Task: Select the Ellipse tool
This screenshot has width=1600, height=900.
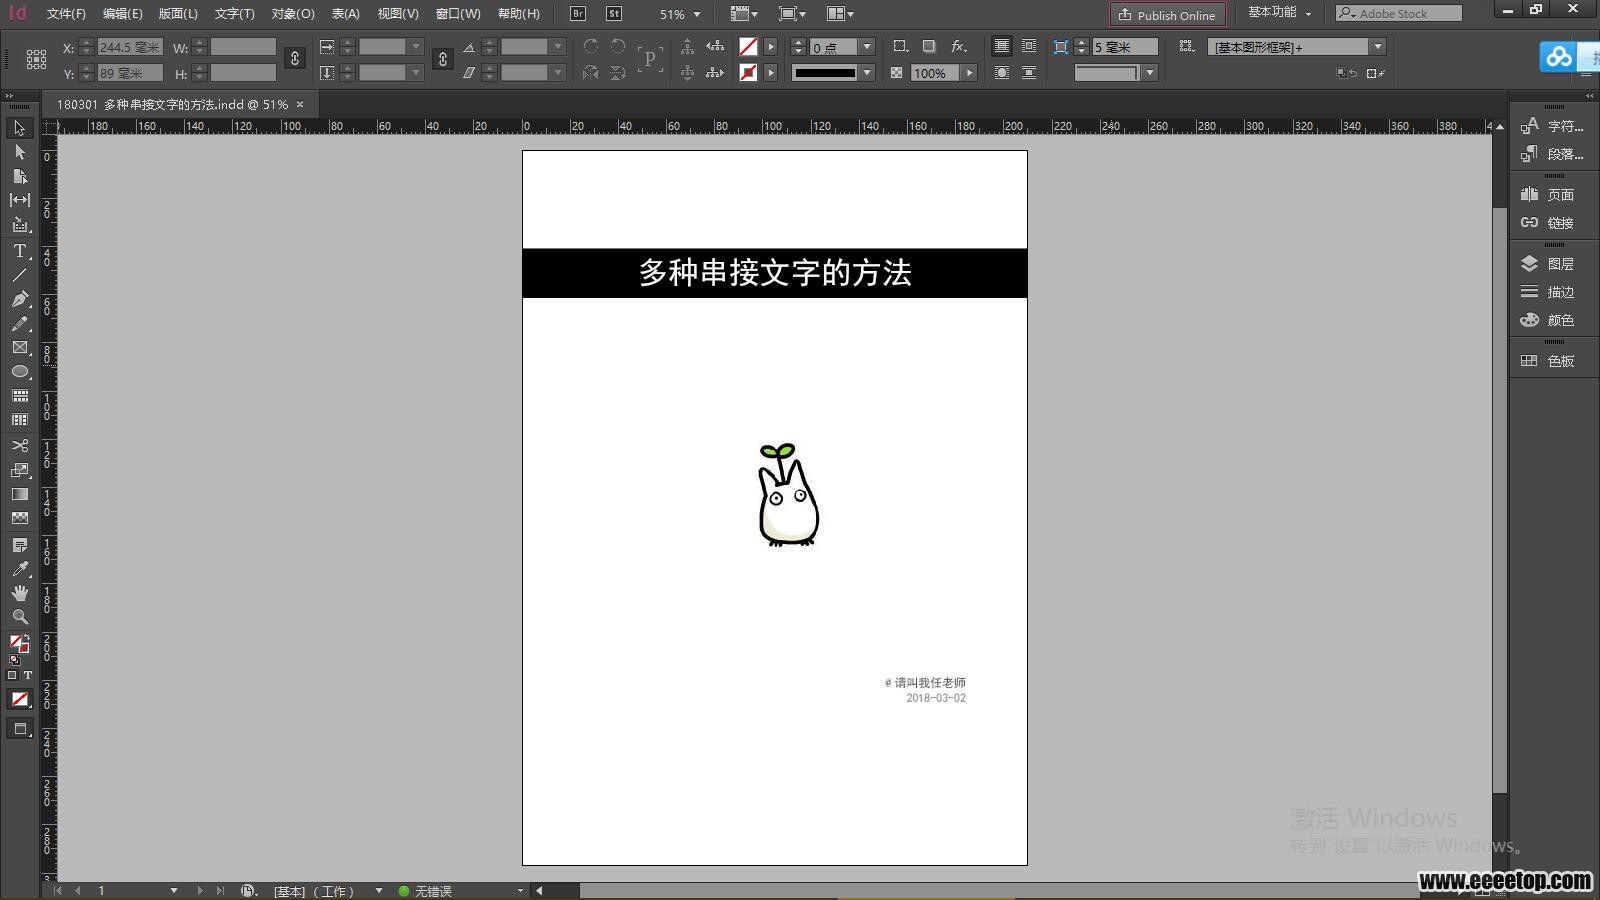Action: (19, 372)
